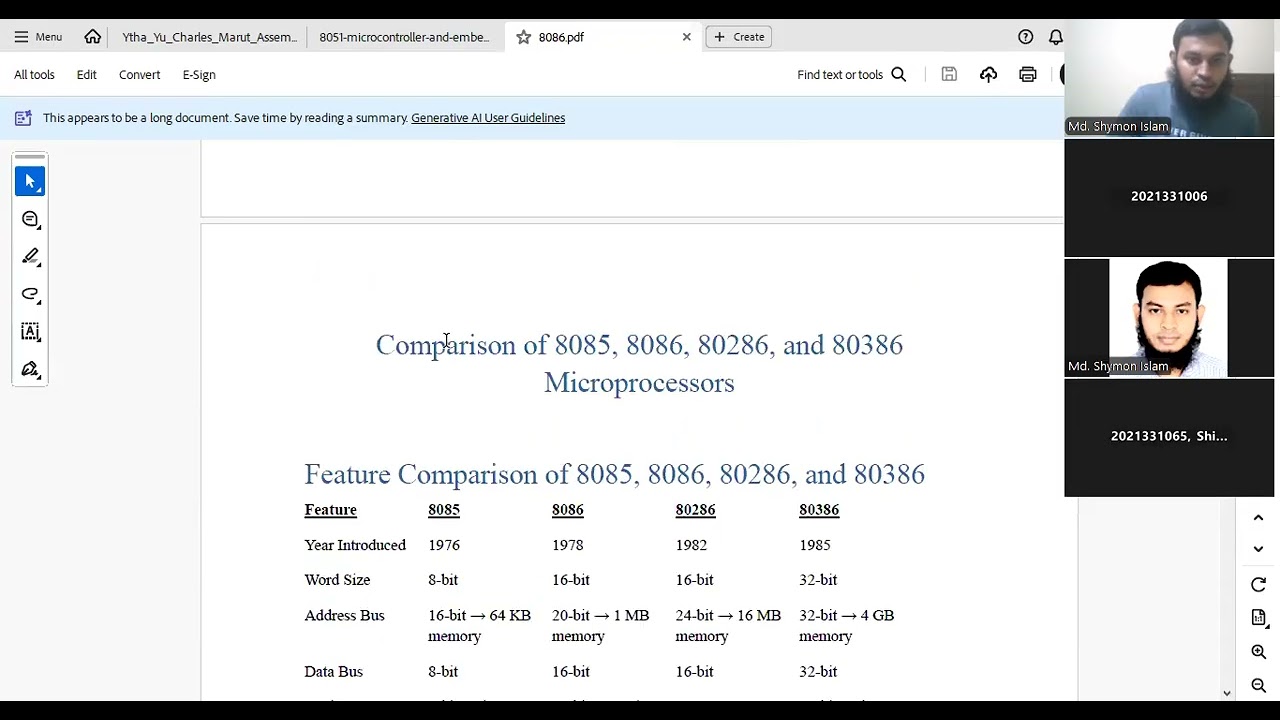Click the AI summary icon in banner
The width and height of the screenshot is (1280, 720).
(x=23, y=118)
